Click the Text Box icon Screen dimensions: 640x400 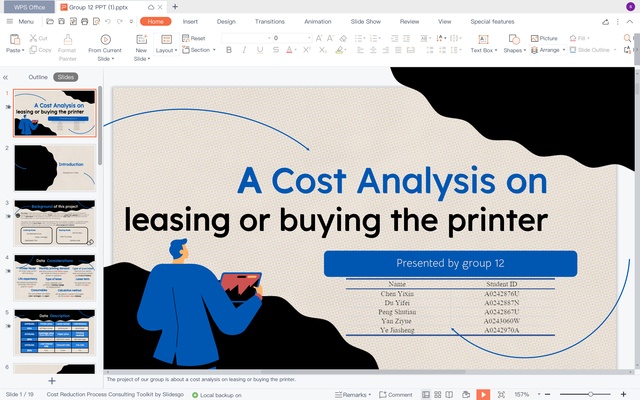pos(483,39)
